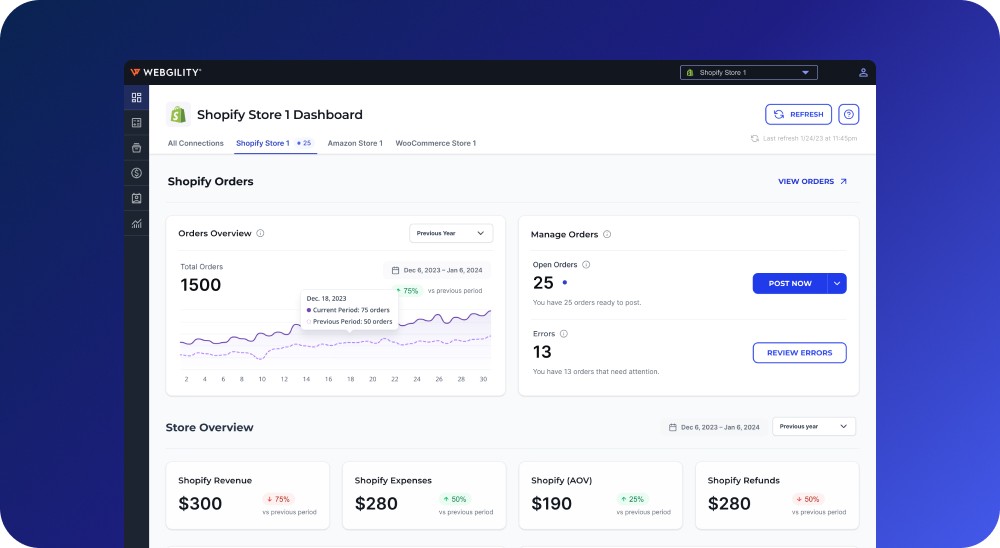Click the Refresh button
The width and height of the screenshot is (1000, 548).
point(798,114)
